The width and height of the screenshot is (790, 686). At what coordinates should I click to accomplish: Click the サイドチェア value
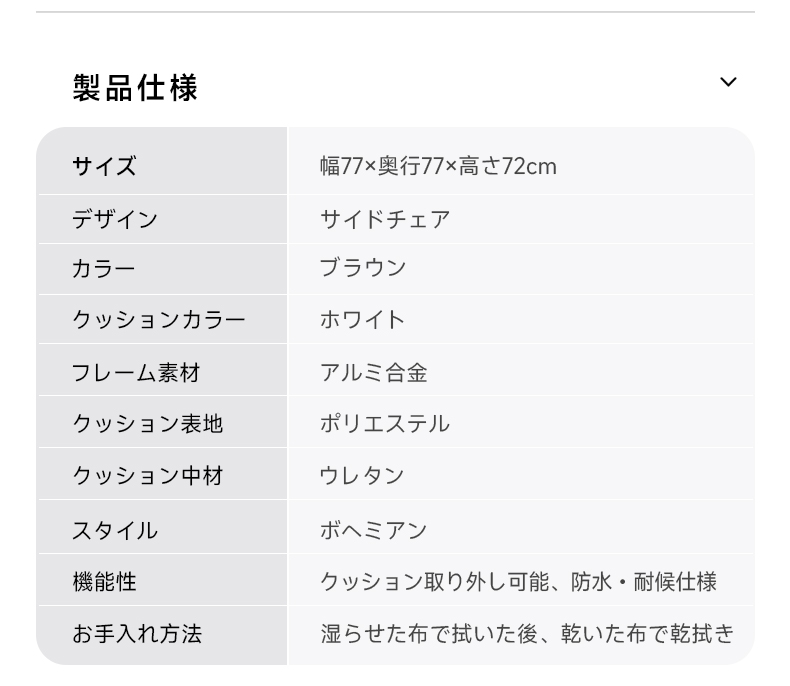(x=385, y=220)
